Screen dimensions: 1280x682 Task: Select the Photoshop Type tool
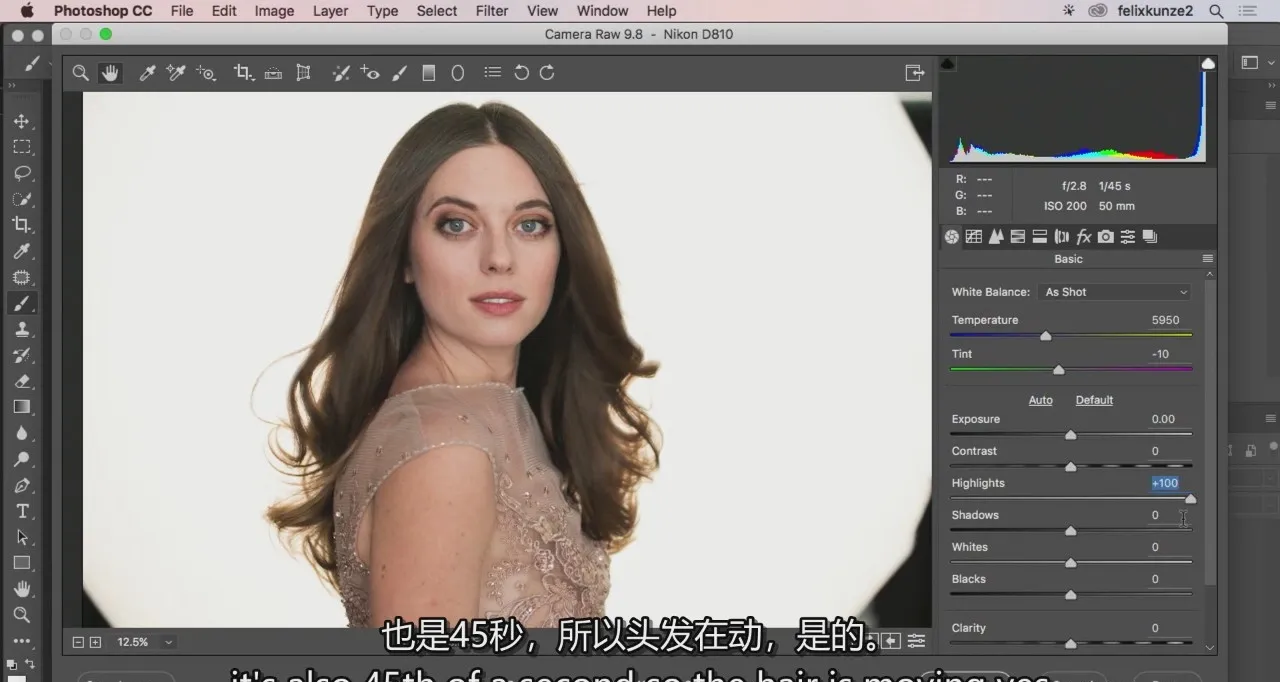tap(21, 511)
